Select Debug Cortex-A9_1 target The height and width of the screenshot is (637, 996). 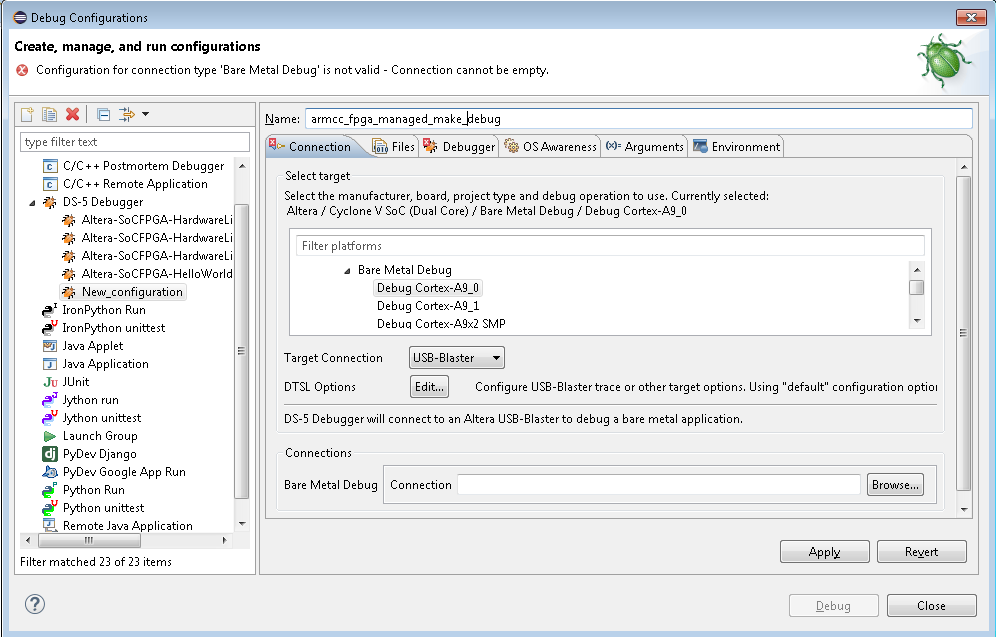coord(427,305)
